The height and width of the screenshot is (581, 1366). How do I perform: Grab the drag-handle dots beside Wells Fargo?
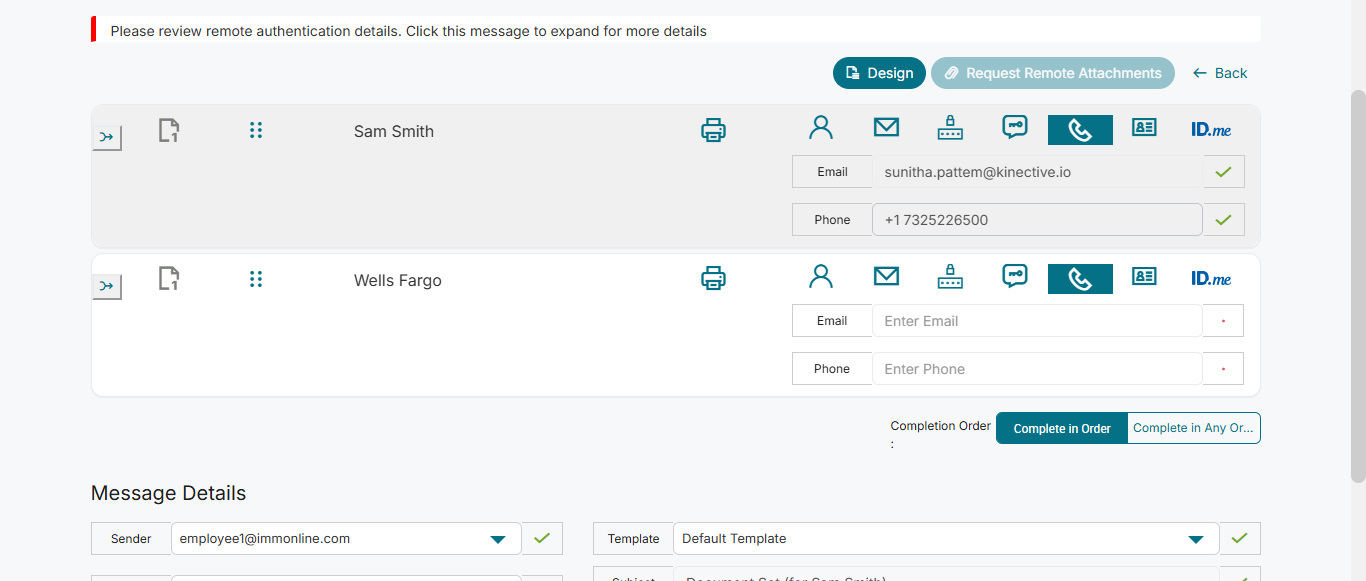256,279
